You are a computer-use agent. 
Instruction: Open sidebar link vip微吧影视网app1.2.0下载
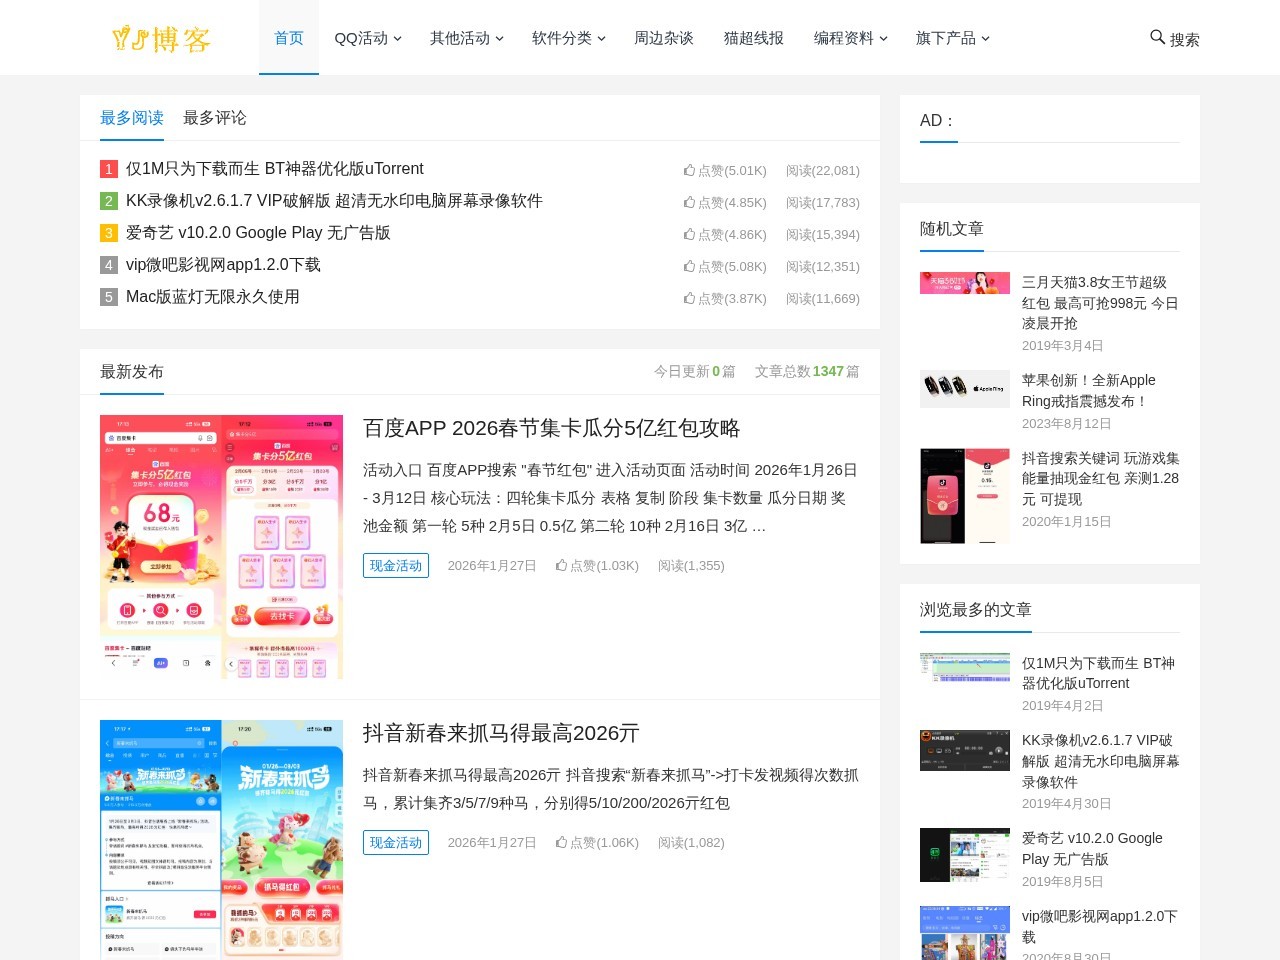[1100, 927]
